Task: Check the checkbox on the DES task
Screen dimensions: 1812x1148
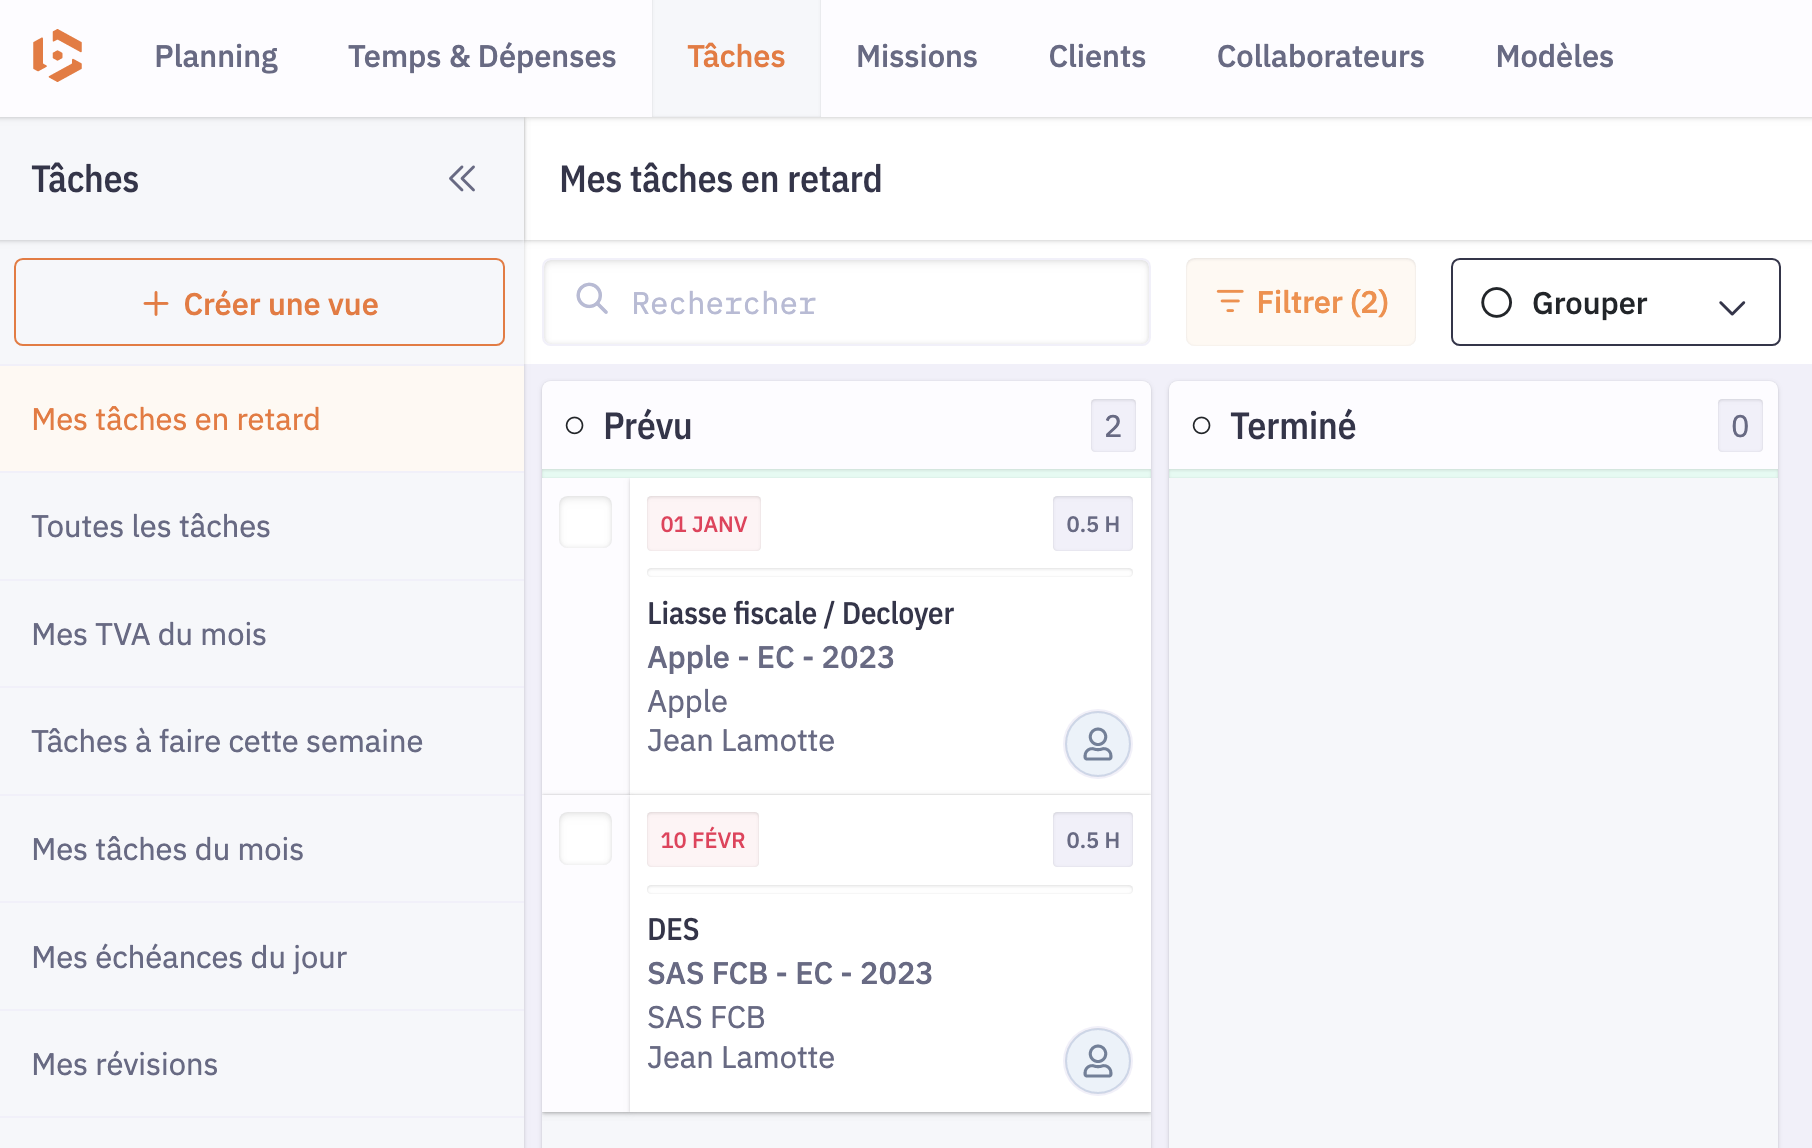Action: (x=585, y=839)
